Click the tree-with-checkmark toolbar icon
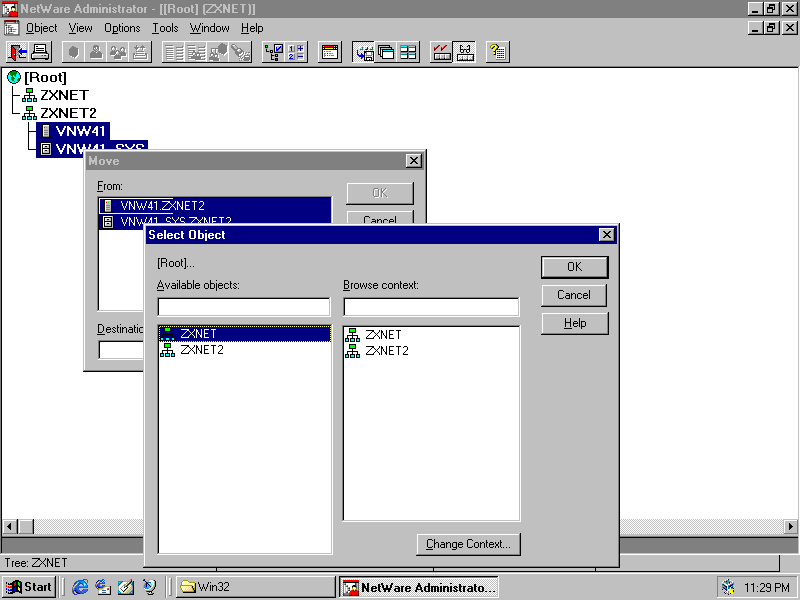The height and width of the screenshot is (600, 800). [274, 52]
